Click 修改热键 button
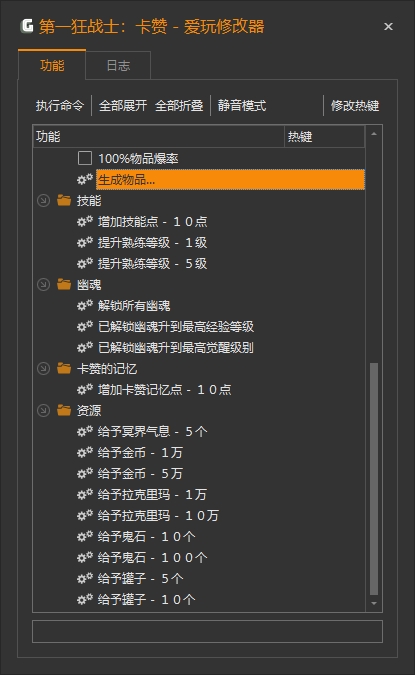This screenshot has width=415, height=675. [355, 105]
